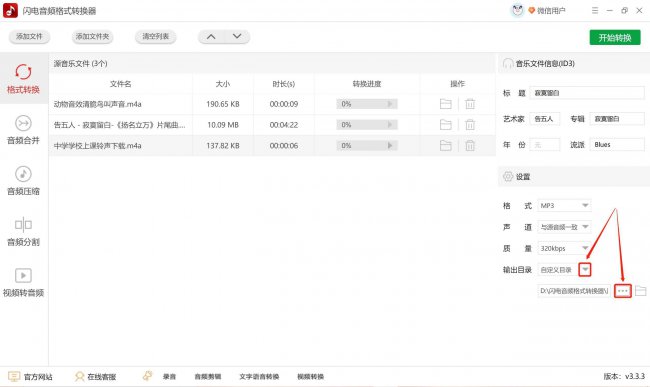
Task: Open the 视频转音频 tool
Action: (x=23, y=283)
